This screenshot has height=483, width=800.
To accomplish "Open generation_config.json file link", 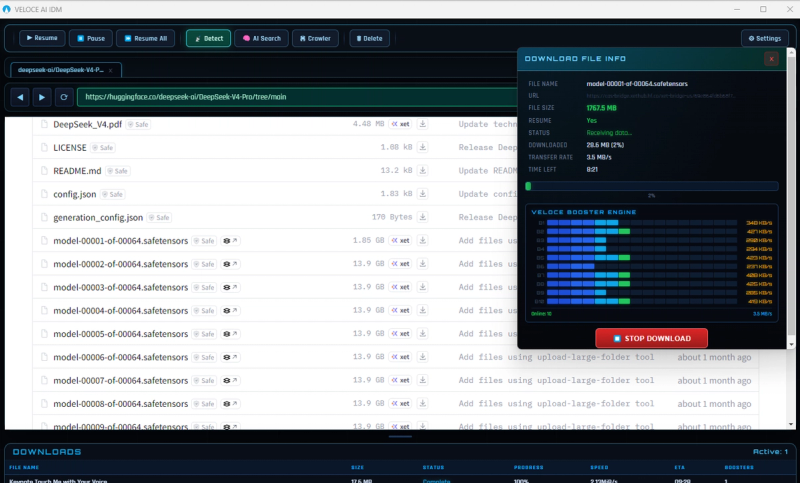I will 98,218.
